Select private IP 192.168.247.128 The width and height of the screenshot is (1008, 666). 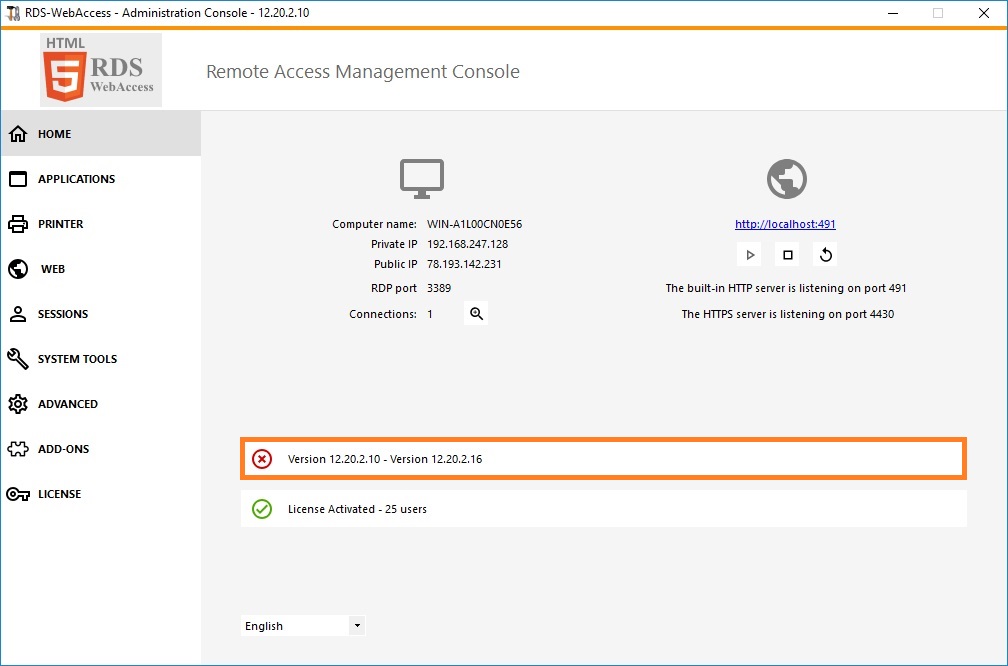[x=467, y=244]
